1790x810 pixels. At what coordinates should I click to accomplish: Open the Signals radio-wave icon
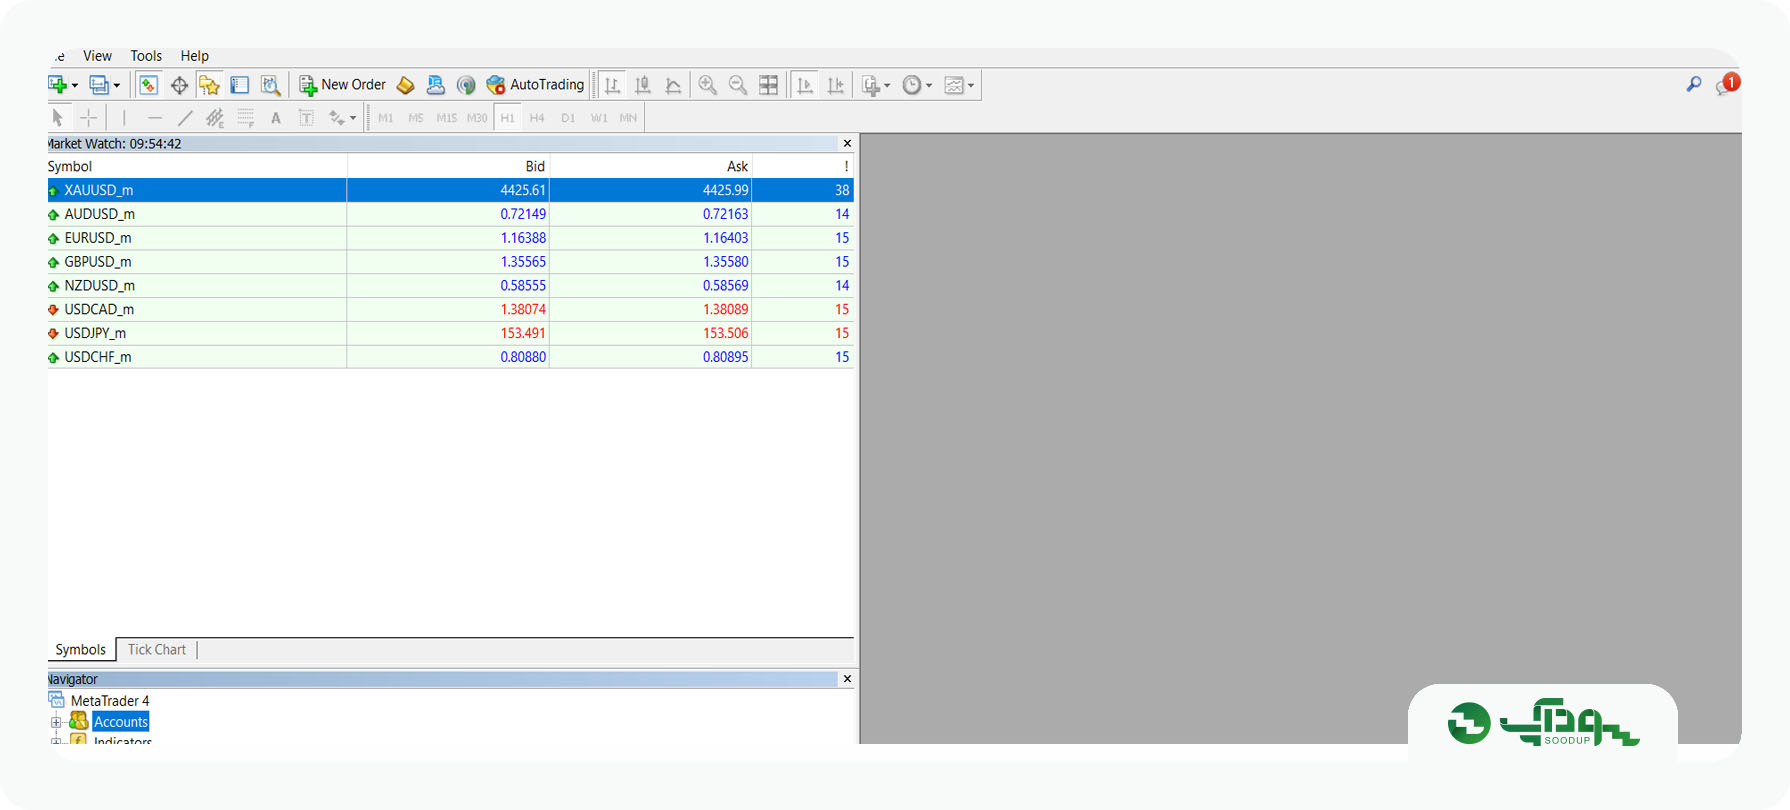pyautogui.click(x=466, y=86)
